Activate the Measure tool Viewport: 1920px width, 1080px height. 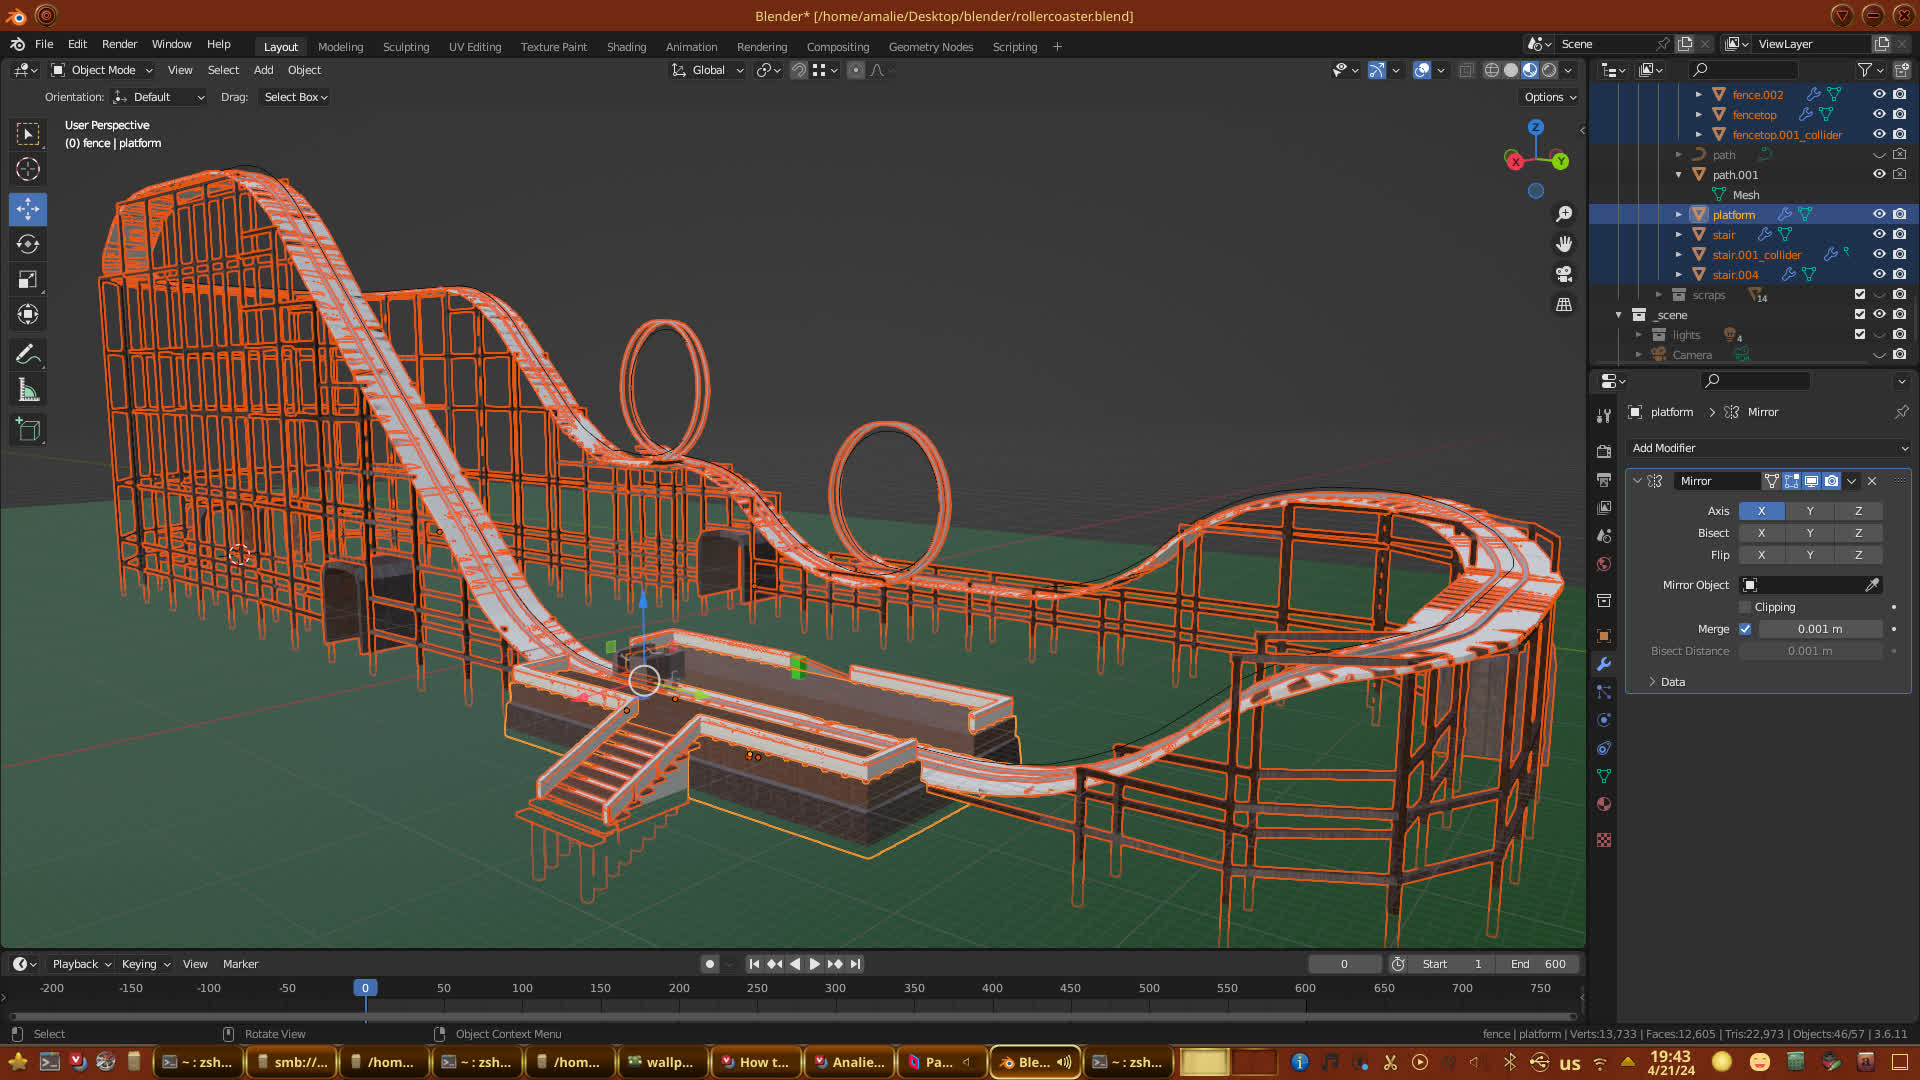point(28,390)
